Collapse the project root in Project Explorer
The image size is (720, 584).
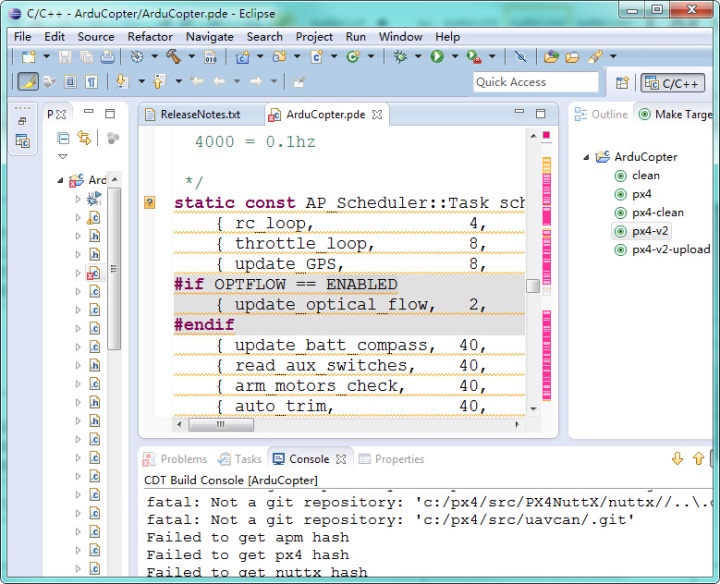point(60,180)
